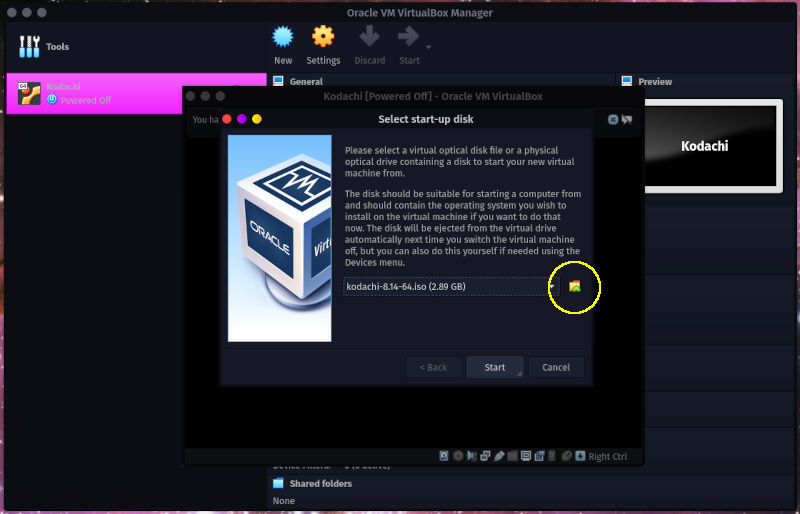Click the 'You ha' notification text in the VM window

coord(205,119)
